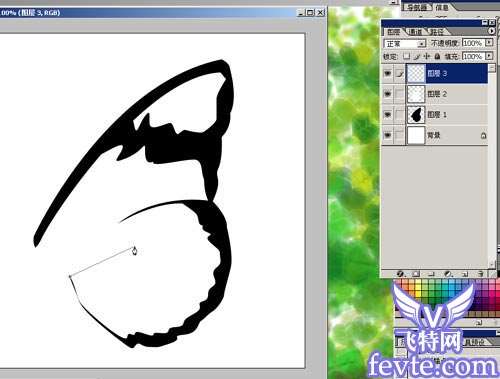
Task: Enable lock image pixels brush icon
Action: tap(417, 56)
